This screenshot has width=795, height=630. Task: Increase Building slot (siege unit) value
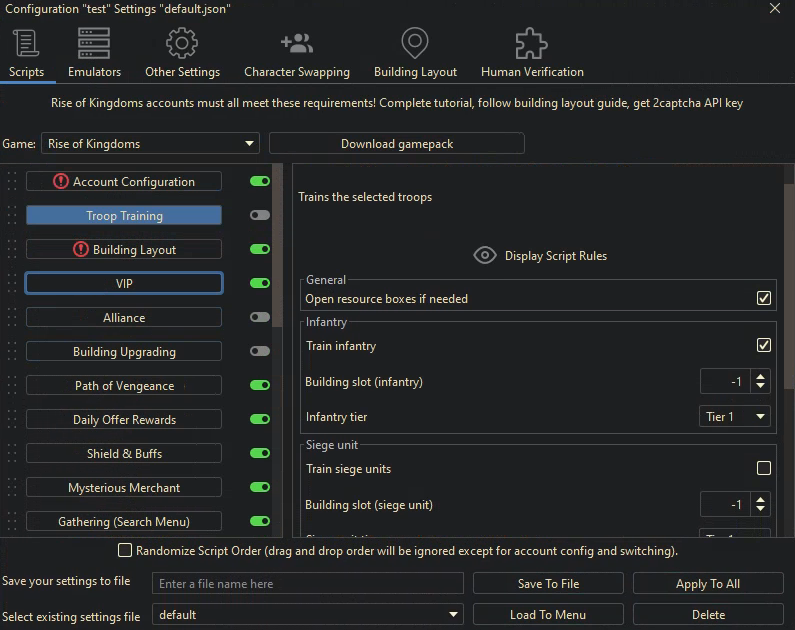pyautogui.click(x=761, y=500)
